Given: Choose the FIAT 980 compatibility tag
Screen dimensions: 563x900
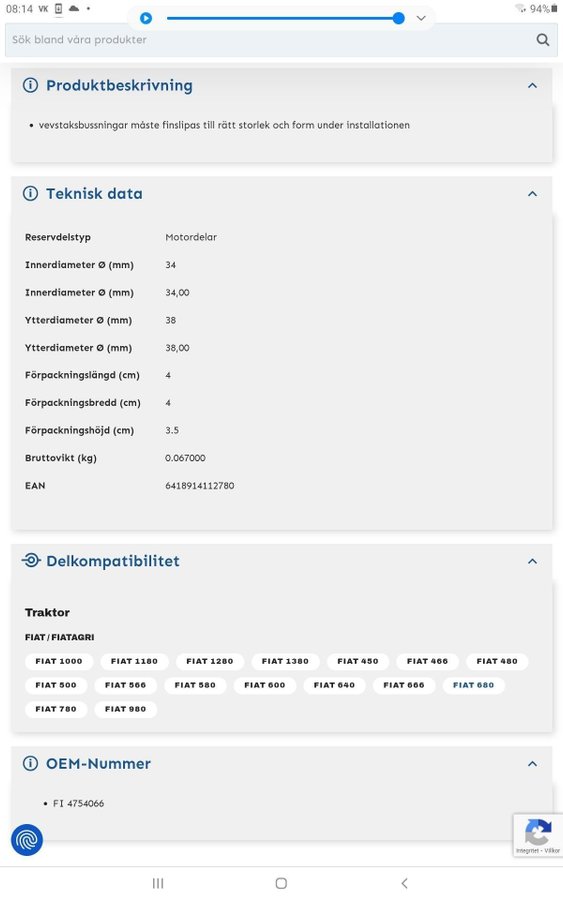Looking at the screenshot, I should click(125, 709).
